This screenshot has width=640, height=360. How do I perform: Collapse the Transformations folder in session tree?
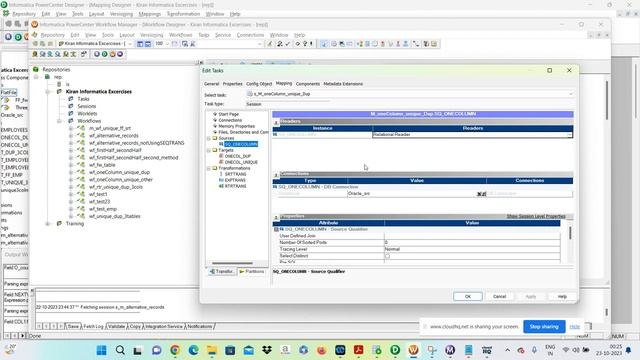[x=209, y=168]
